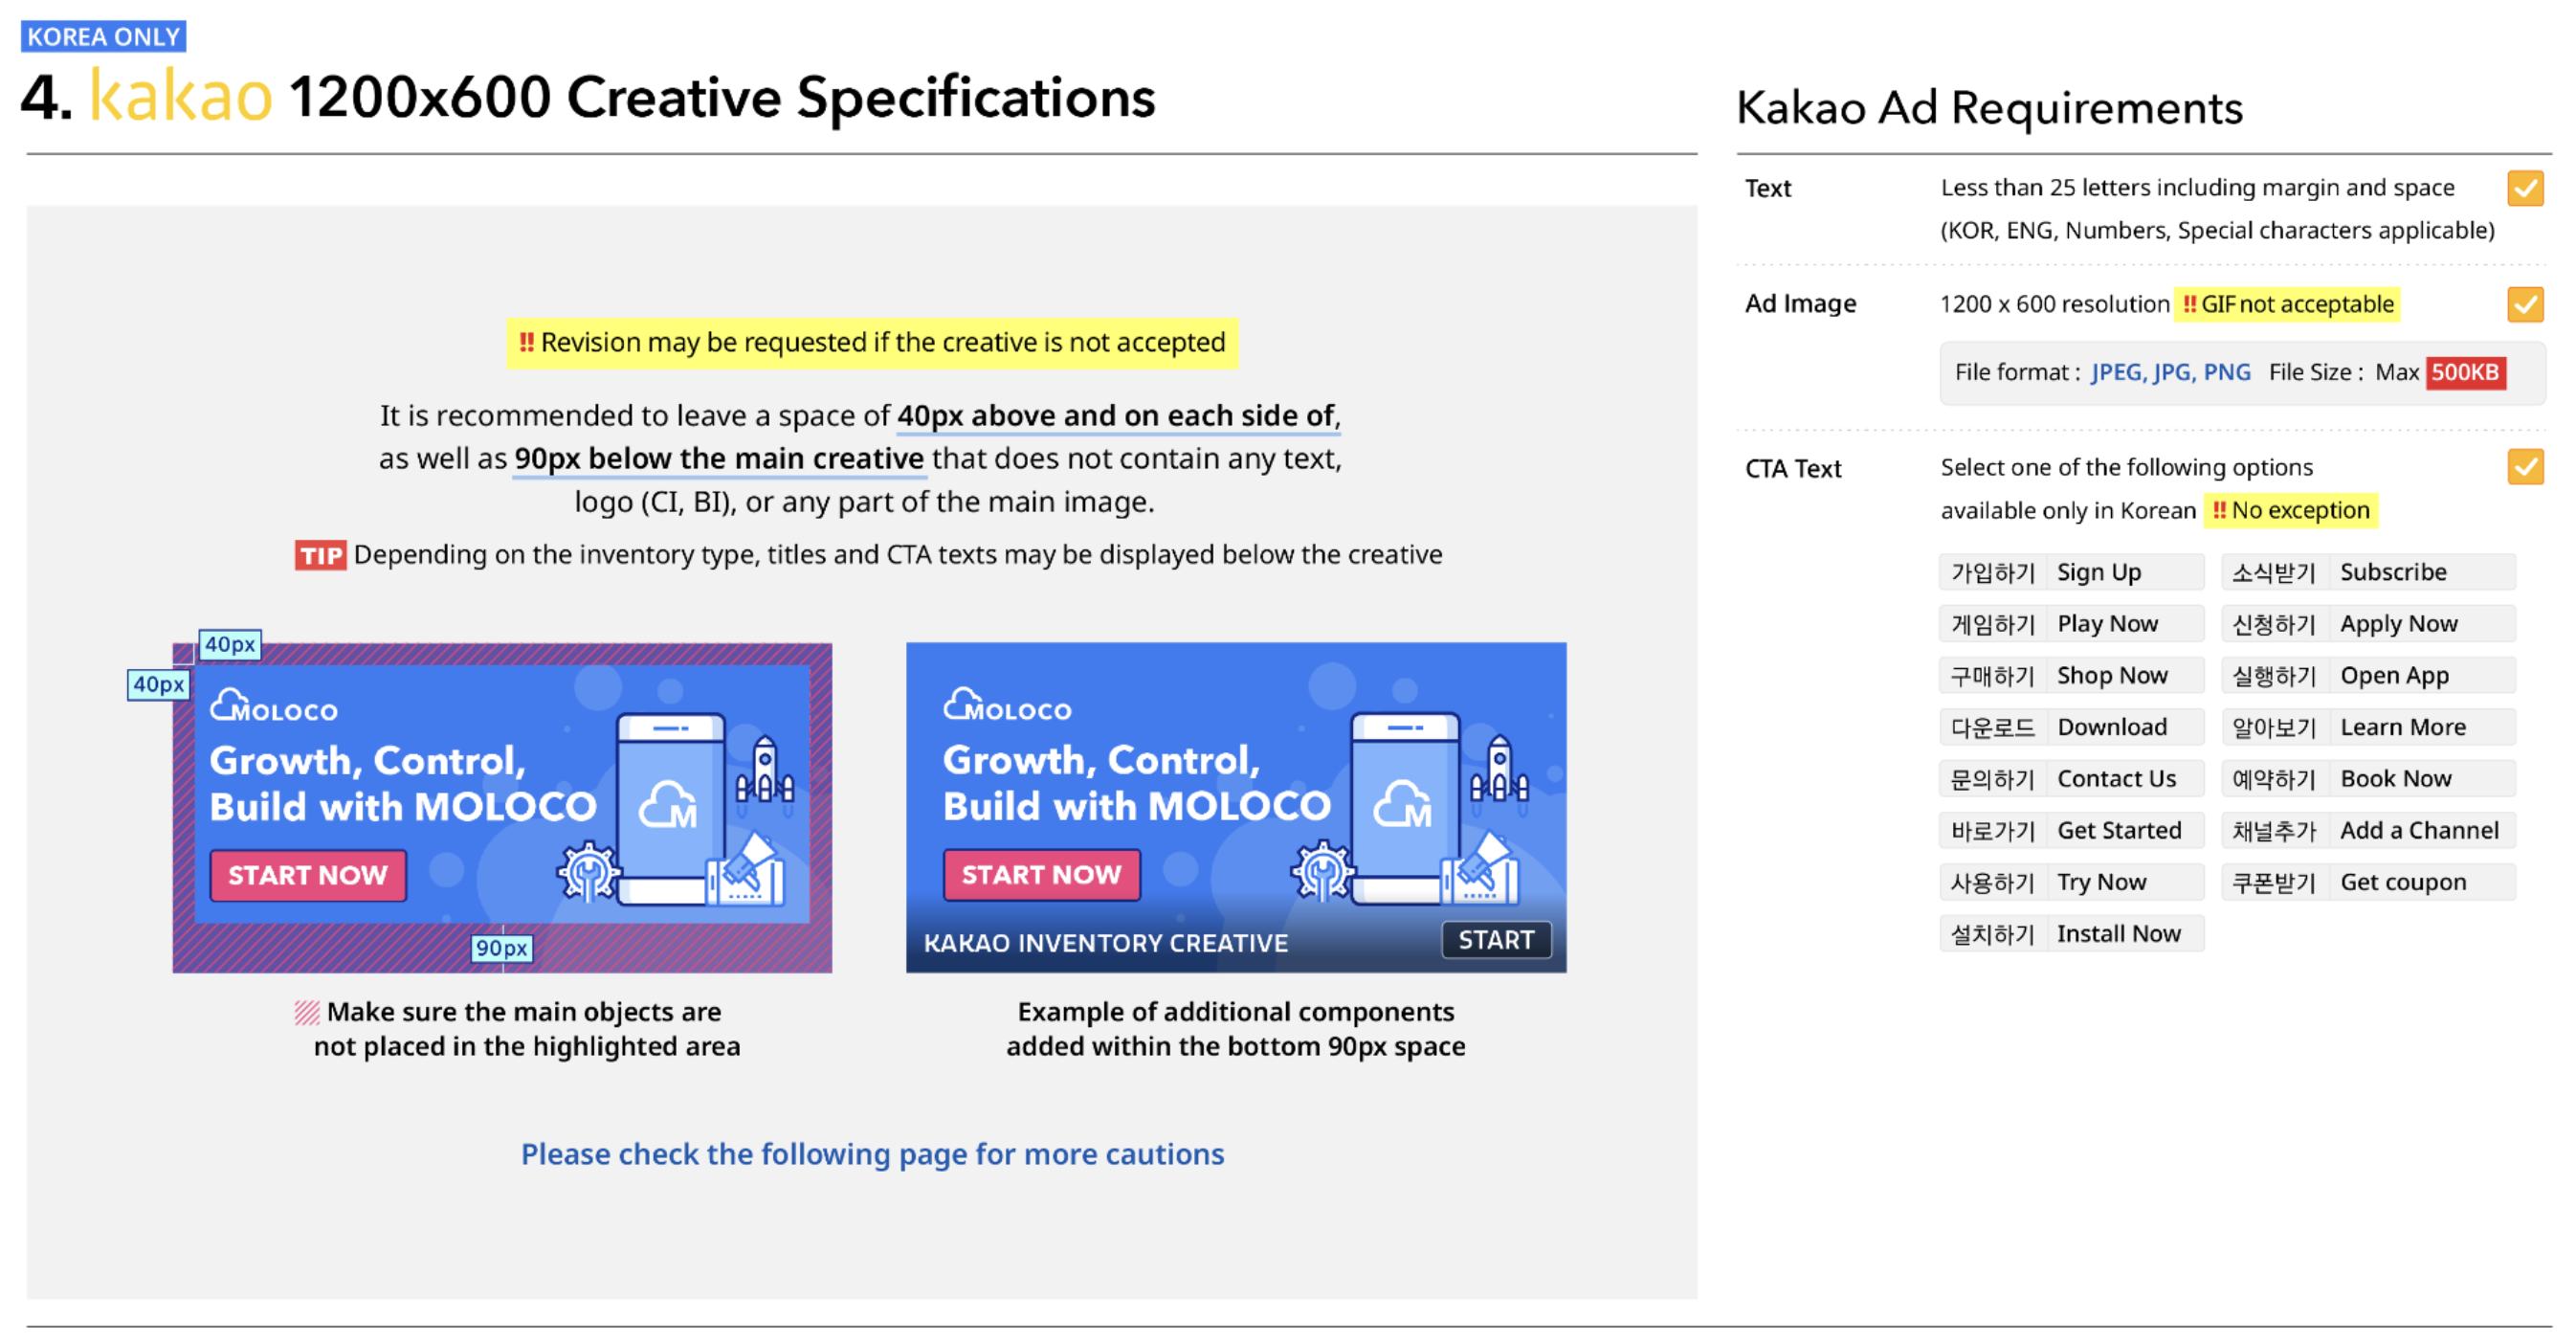2576x1342 pixels.
Task: Click the red TIP badge icon
Action: tap(320, 555)
